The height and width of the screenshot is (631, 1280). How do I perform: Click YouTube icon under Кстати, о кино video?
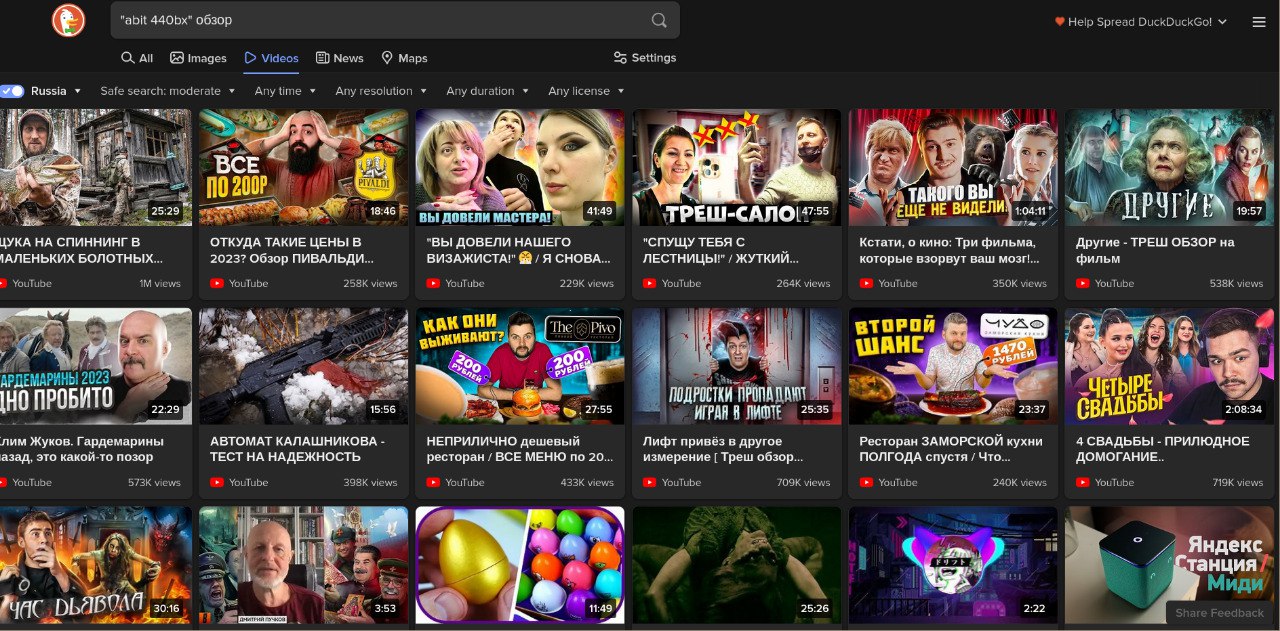coord(866,283)
